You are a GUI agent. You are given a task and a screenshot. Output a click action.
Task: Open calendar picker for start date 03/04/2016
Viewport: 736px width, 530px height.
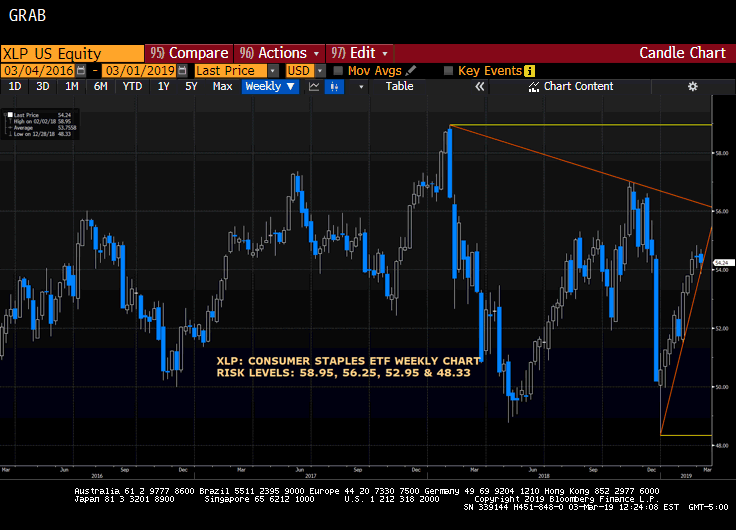pos(81,71)
